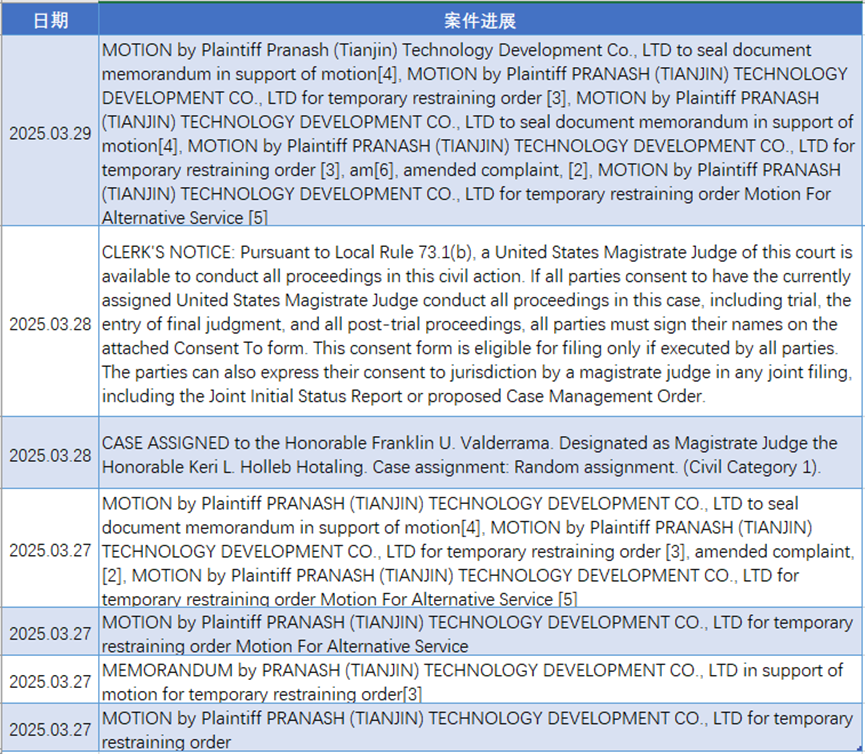Select the date cell beside CLERK'S NOTICE
The height and width of the screenshot is (754, 865).
(x=50, y=322)
